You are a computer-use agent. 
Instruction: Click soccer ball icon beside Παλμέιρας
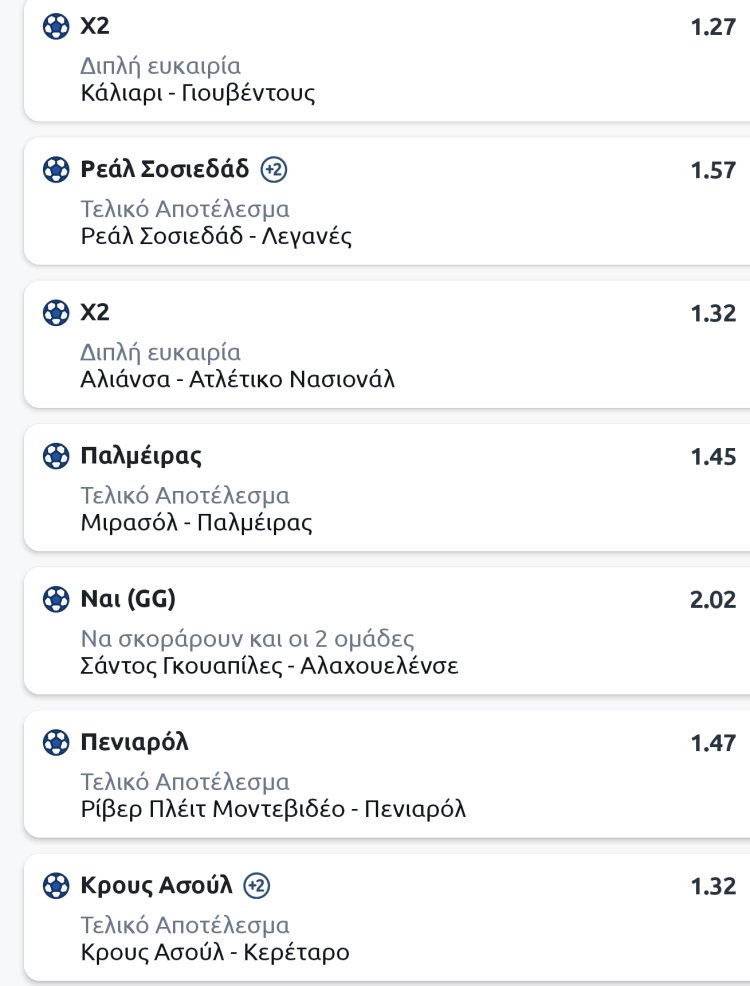[56, 457]
